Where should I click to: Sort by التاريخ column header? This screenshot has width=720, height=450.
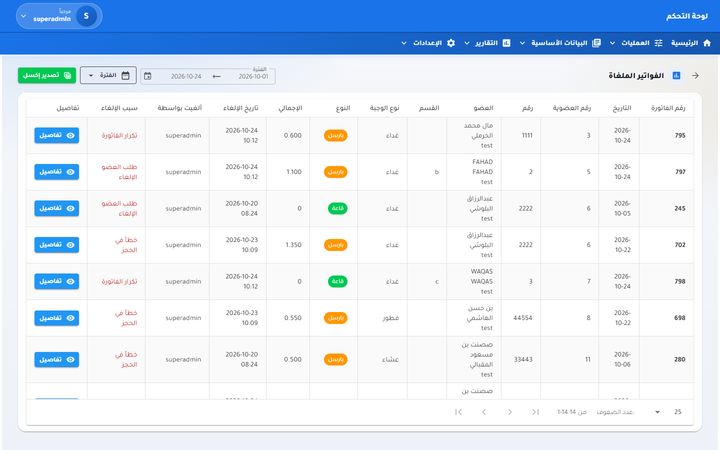(x=622, y=108)
